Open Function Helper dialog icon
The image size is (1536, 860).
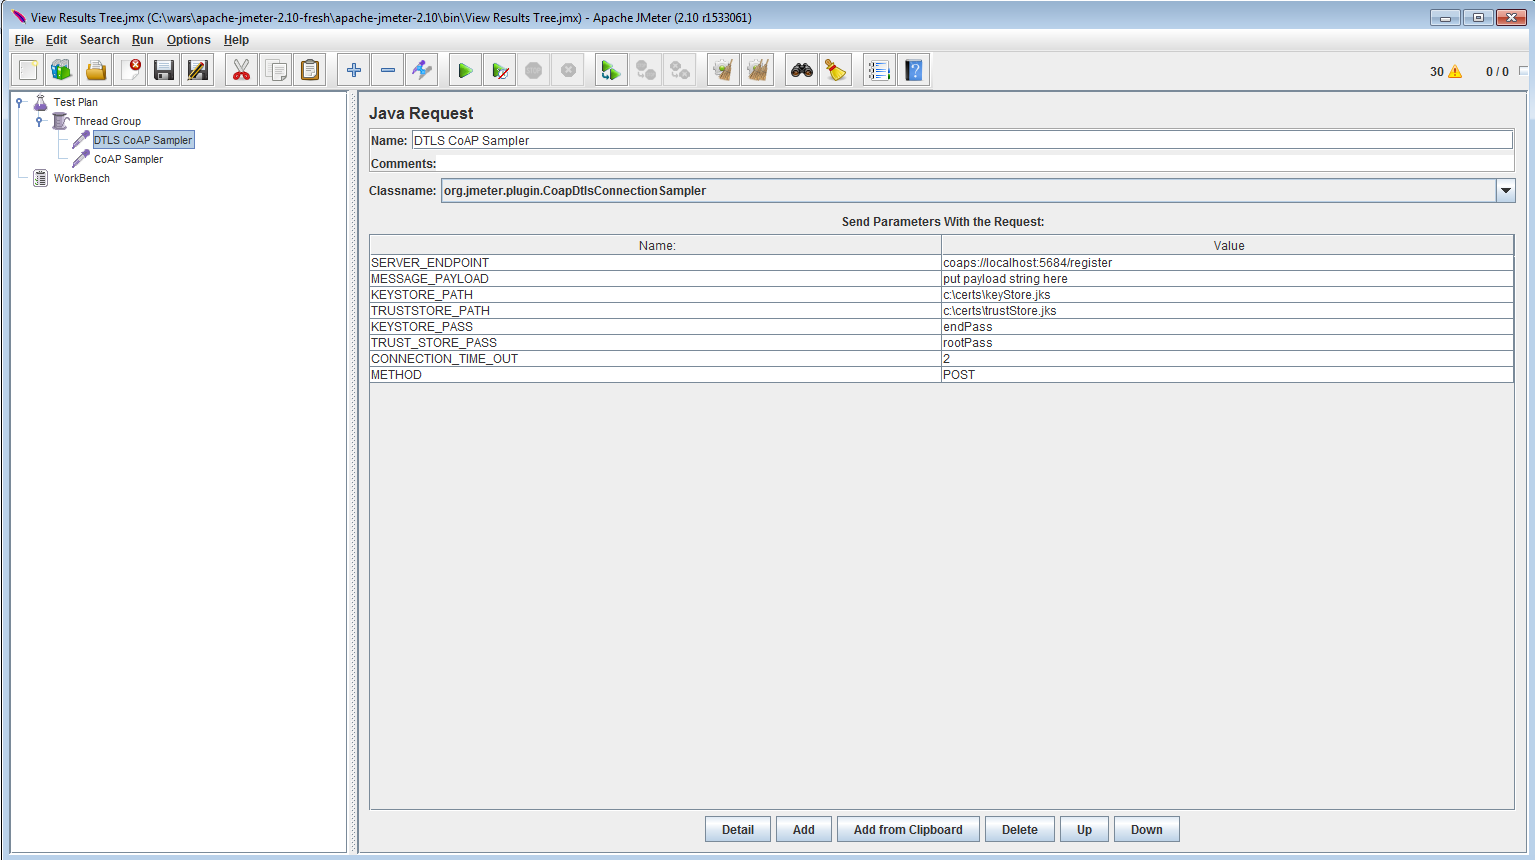point(879,70)
